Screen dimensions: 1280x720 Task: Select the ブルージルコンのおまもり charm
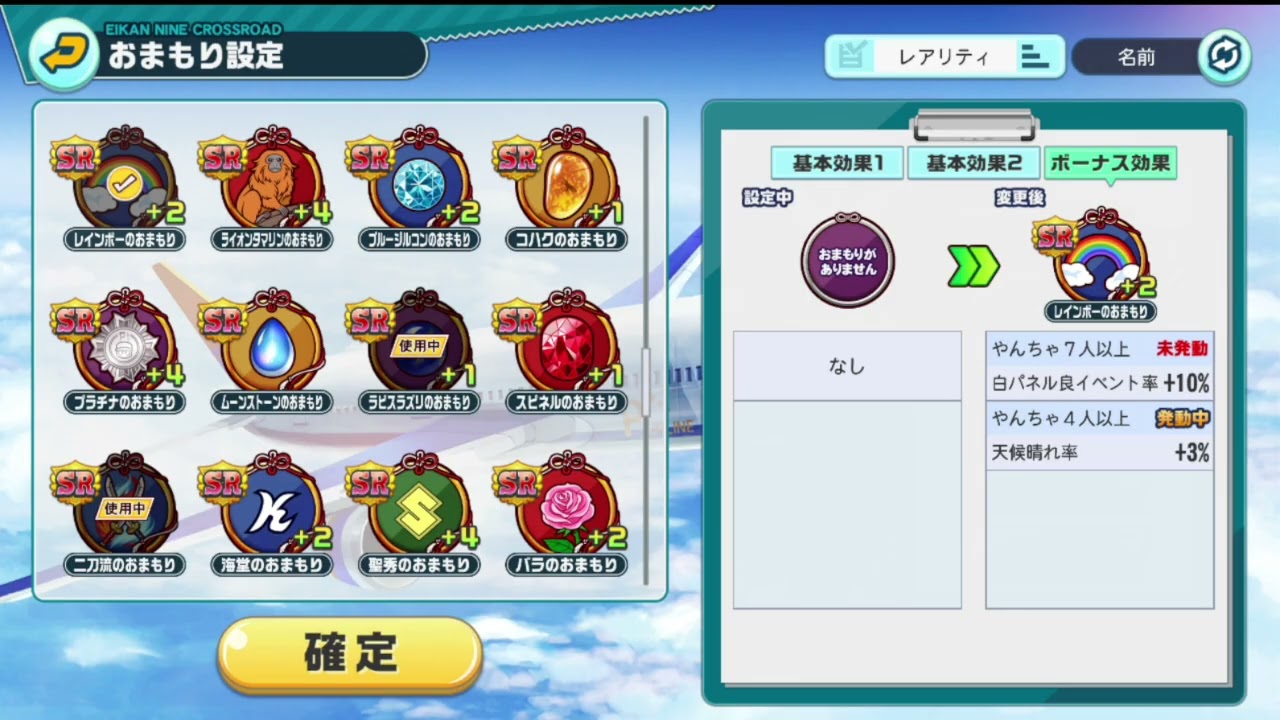point(418,189)
